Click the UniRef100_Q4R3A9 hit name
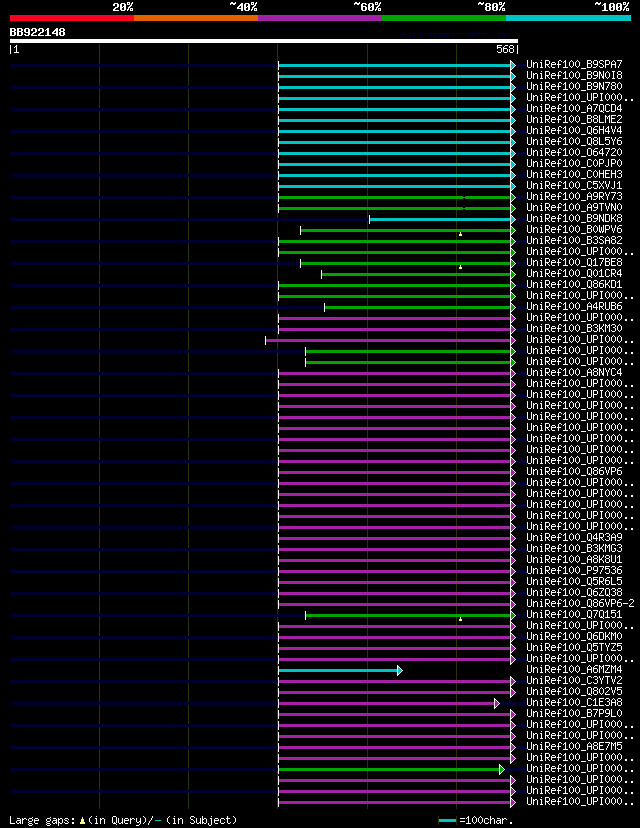This screenshot has width=640, height=828. (x=574, y=538)
